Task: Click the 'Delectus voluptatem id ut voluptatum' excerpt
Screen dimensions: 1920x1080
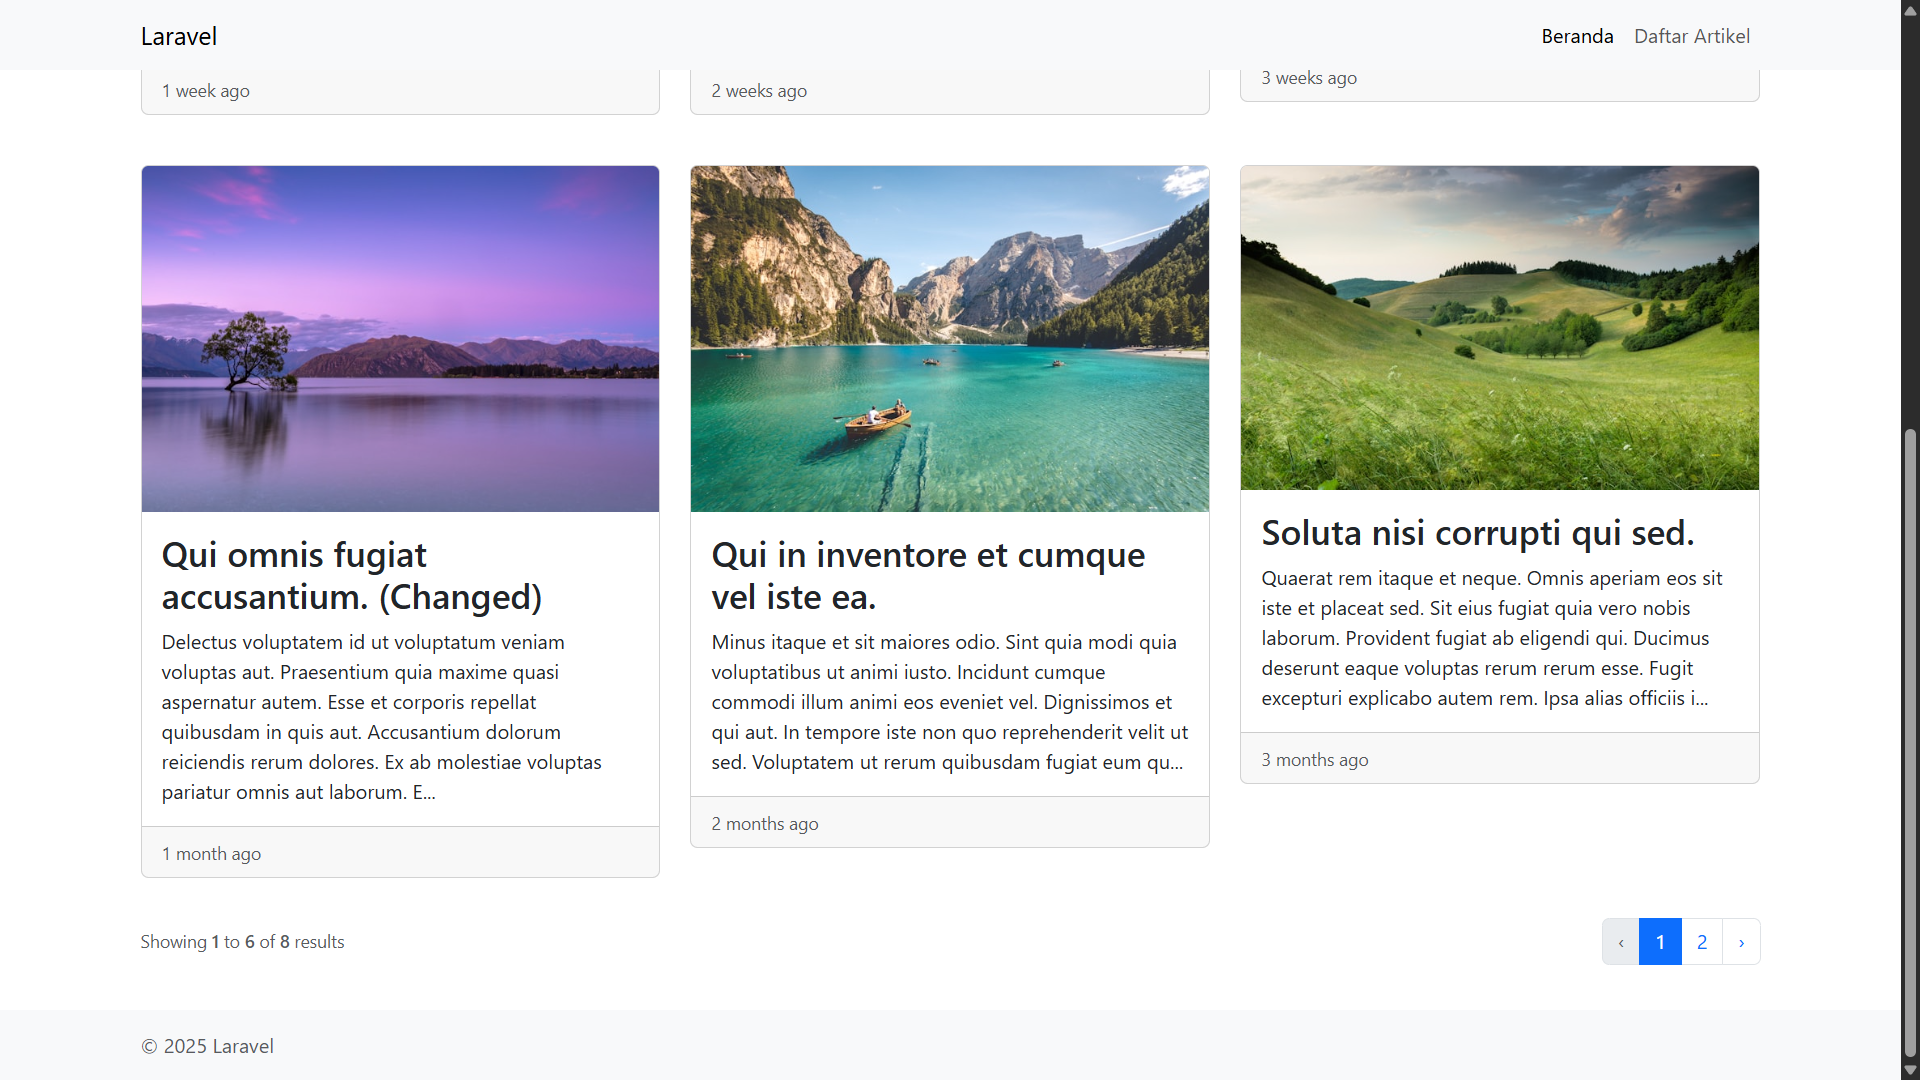Action: 382,717
